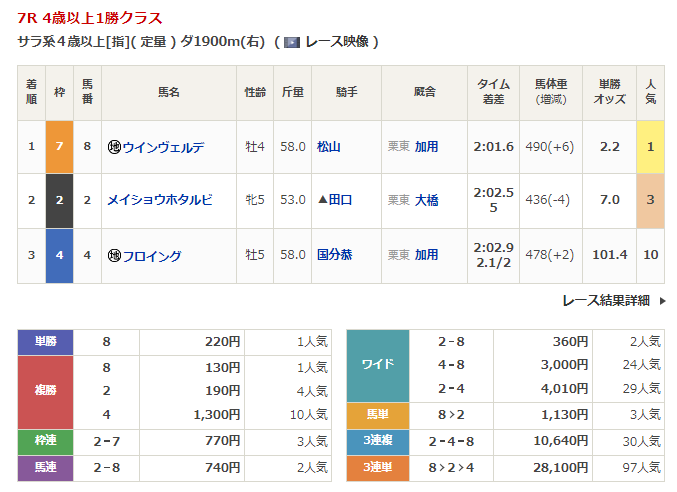Open horse page for メイショウホタルビ
The width and height of the screenshot is (677, 492).
pyautogui.click(x=159, y=200)
